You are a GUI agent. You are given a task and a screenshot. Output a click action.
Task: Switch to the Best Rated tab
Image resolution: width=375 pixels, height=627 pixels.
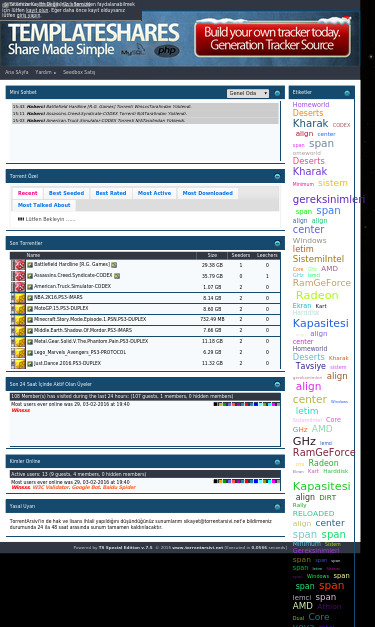coord(111,193)
